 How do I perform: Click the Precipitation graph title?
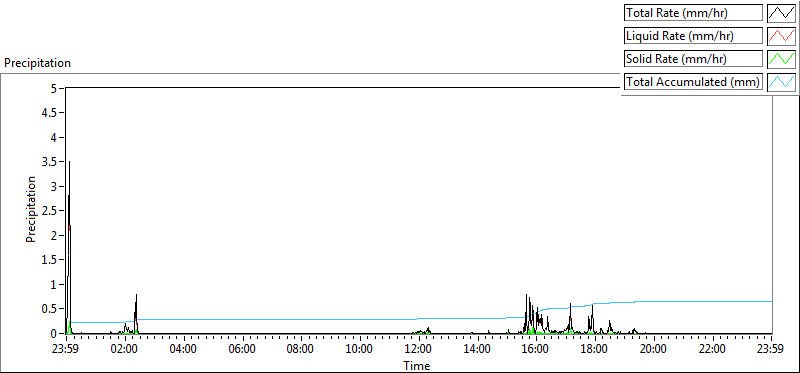coord(37,63)
